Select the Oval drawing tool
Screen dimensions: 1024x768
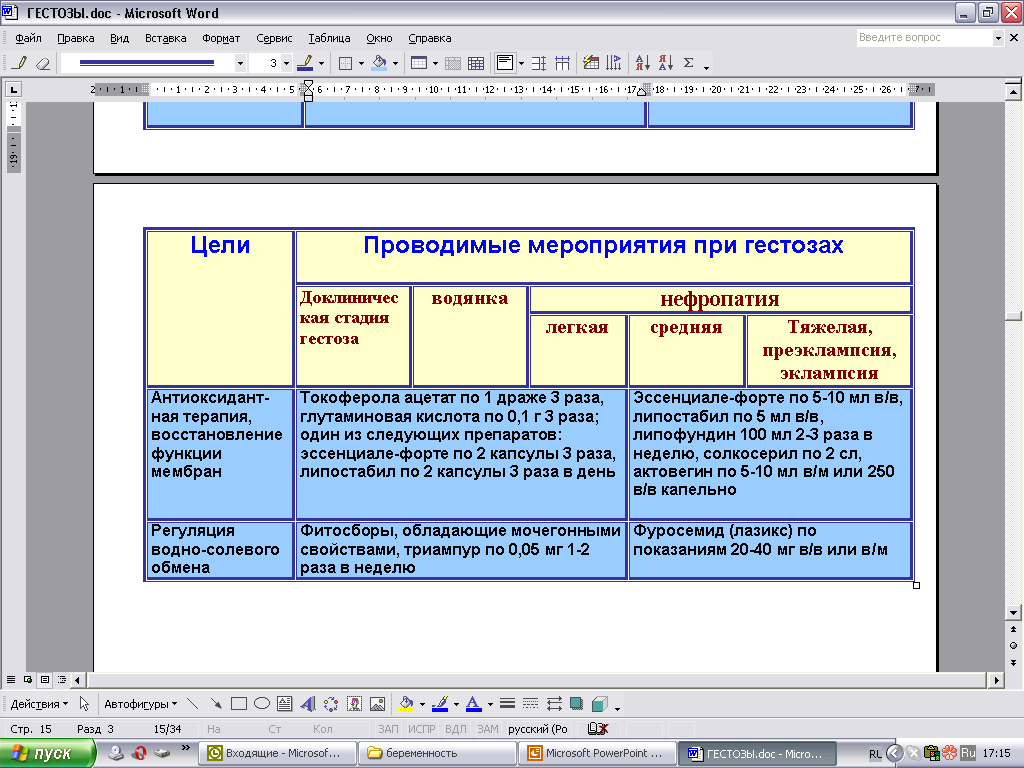tap(262, 704)
